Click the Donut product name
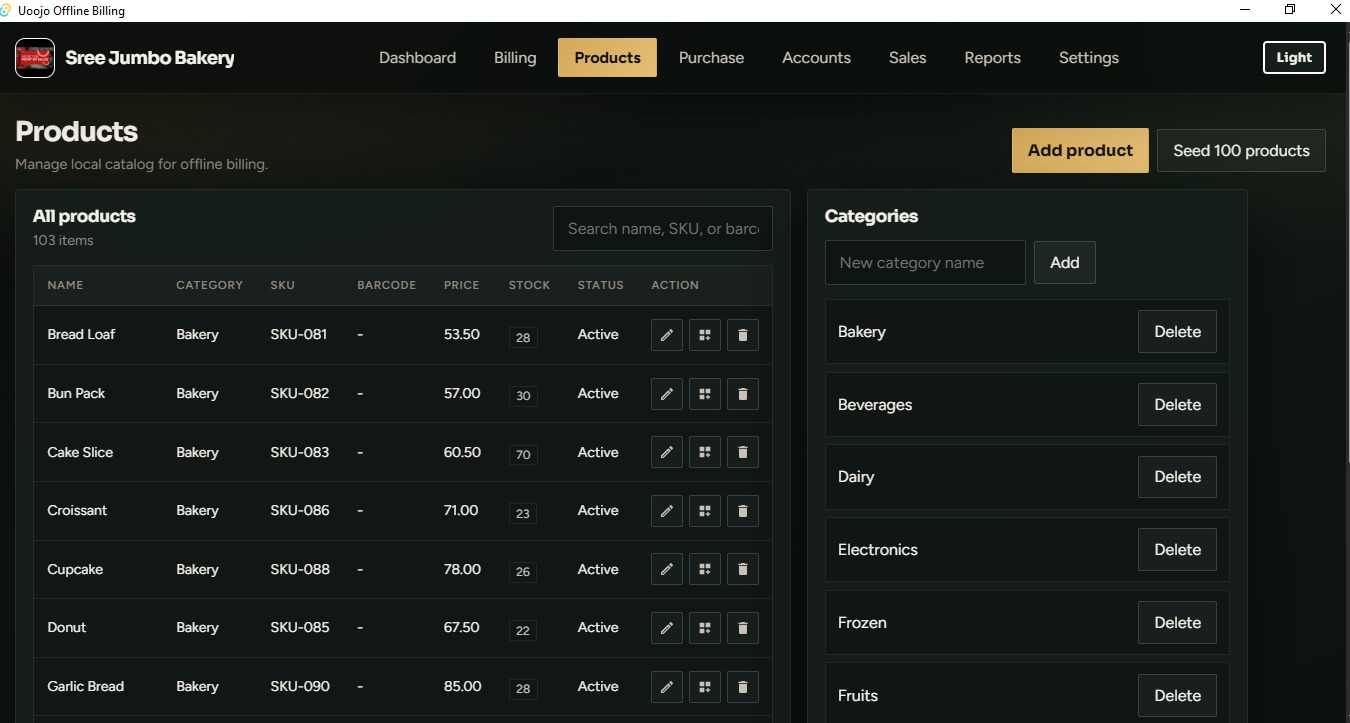Screen dimensions: 1350x723 point(67,628)
